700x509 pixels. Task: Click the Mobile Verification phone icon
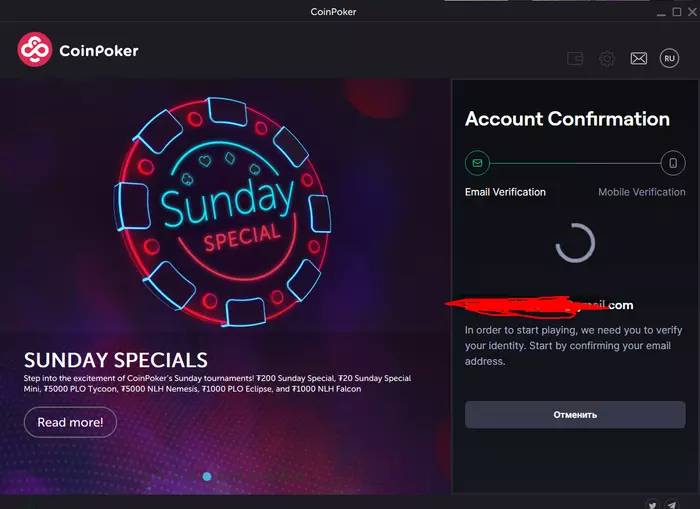coord(673,162)
